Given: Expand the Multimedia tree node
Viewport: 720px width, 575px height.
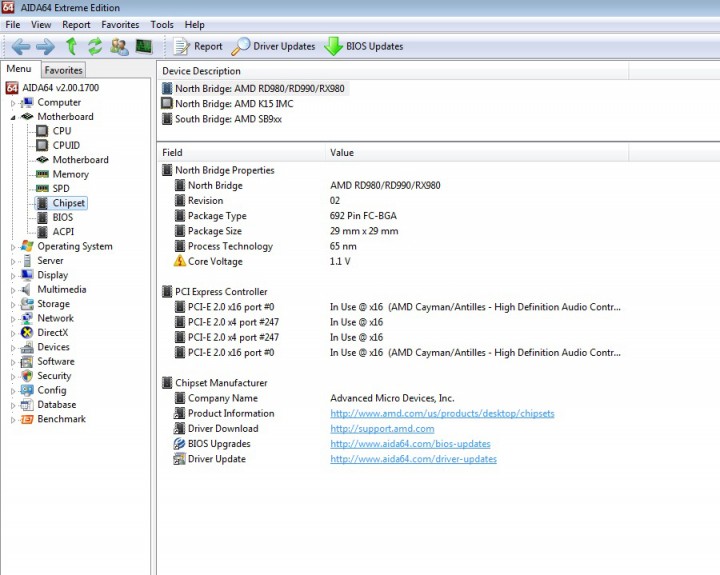Looking at the screenshot, I should click(x=13, y=290).
